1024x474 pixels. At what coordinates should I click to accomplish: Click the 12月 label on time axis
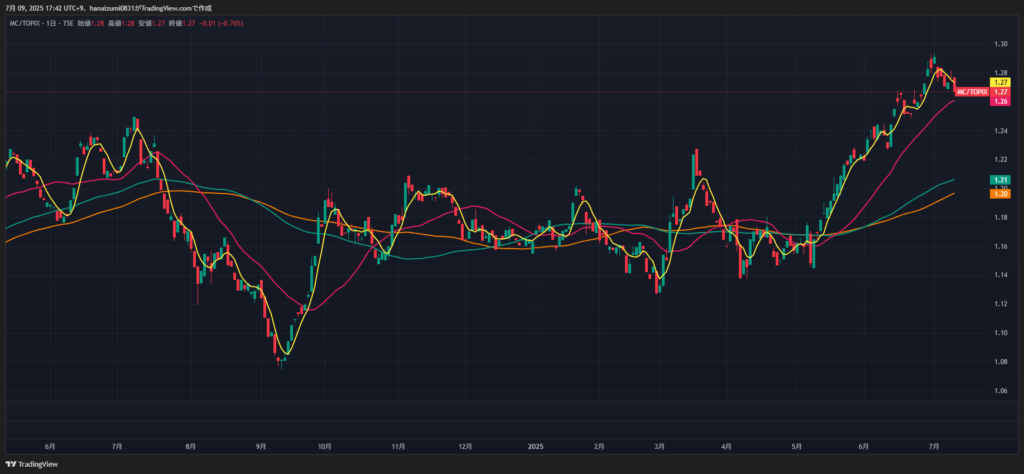pos(466,447)
